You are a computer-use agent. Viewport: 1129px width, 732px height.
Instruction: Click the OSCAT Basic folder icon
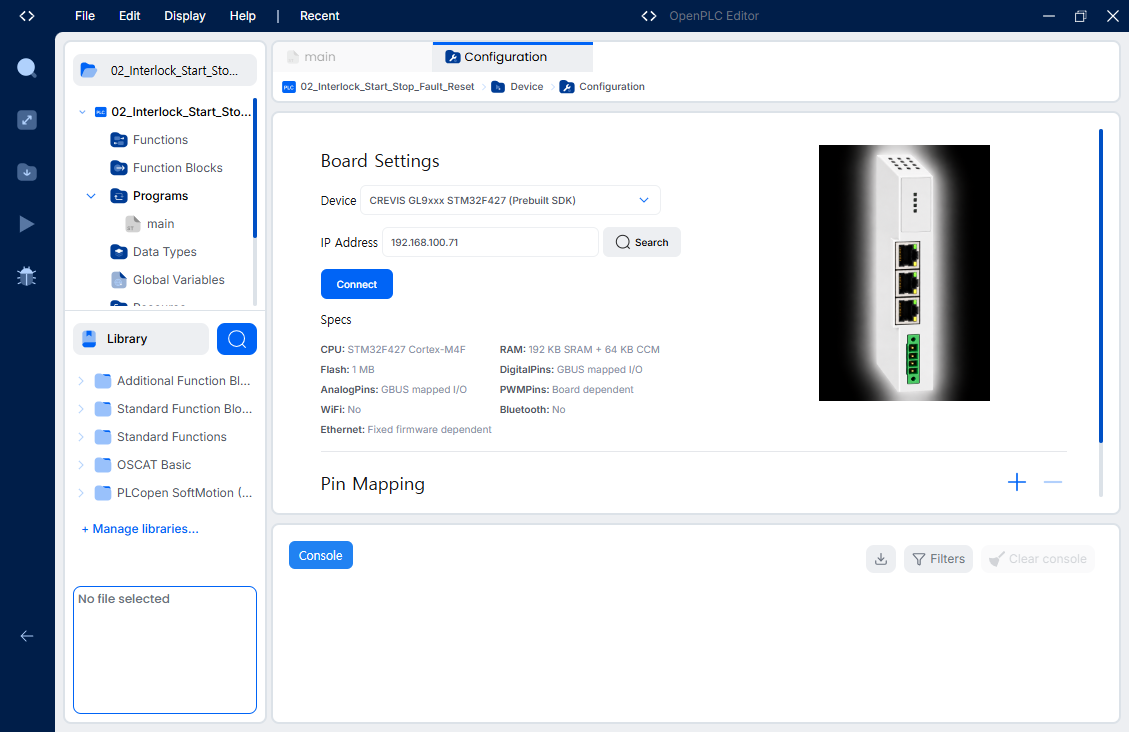(103, 465)
